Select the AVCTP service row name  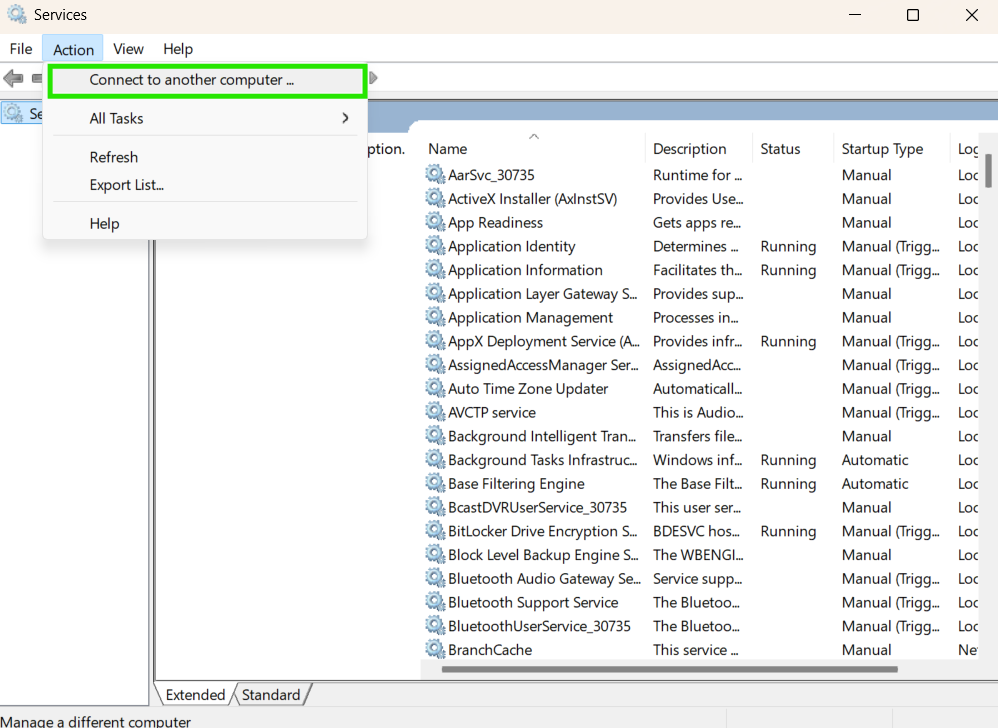[491, 412]
